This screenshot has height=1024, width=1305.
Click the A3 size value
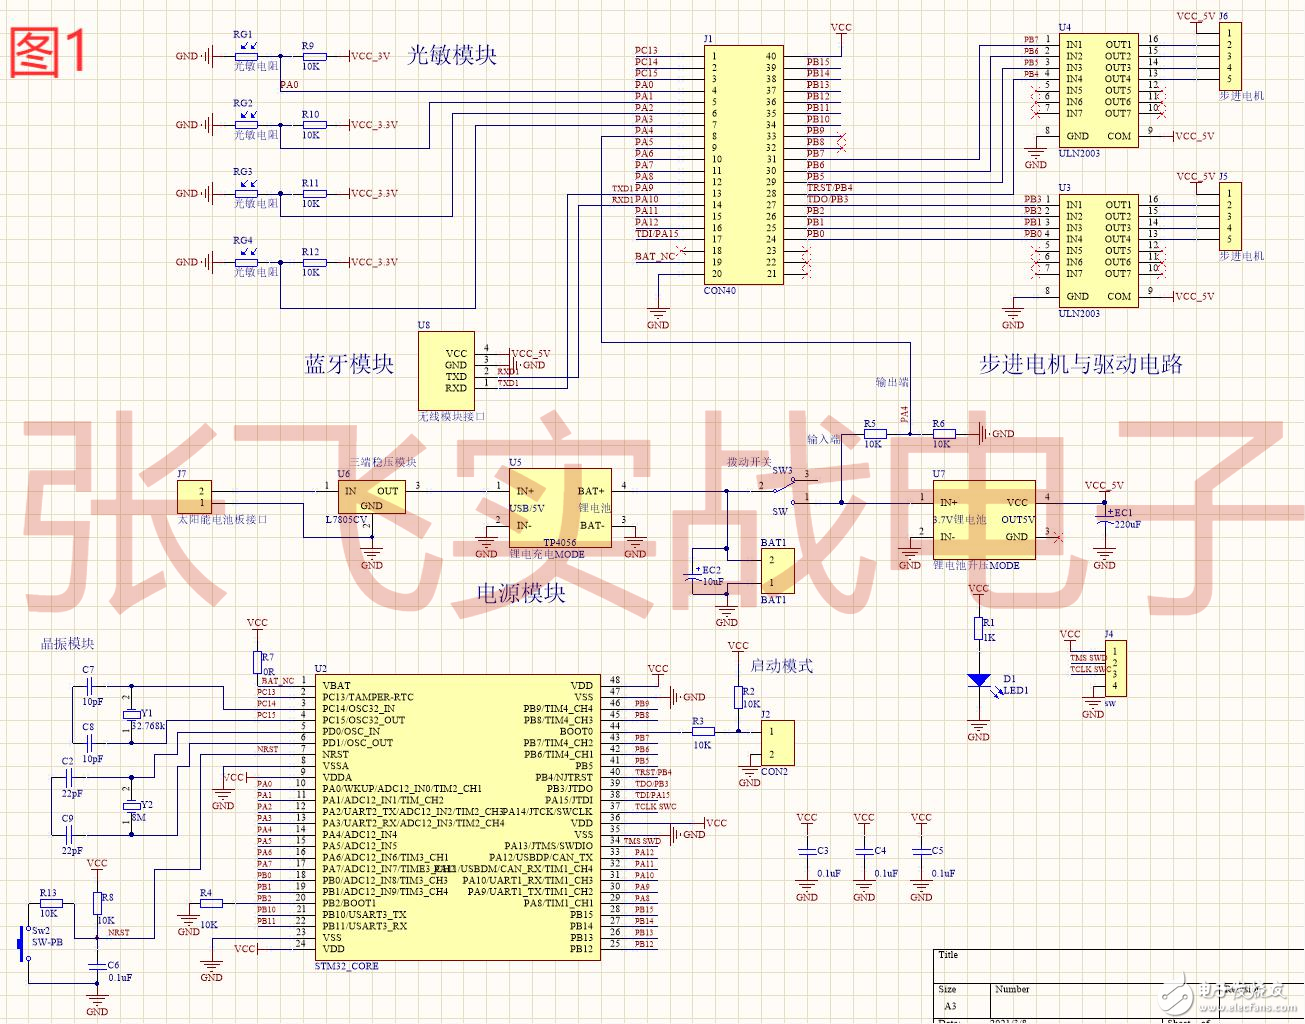(950, 1006)
